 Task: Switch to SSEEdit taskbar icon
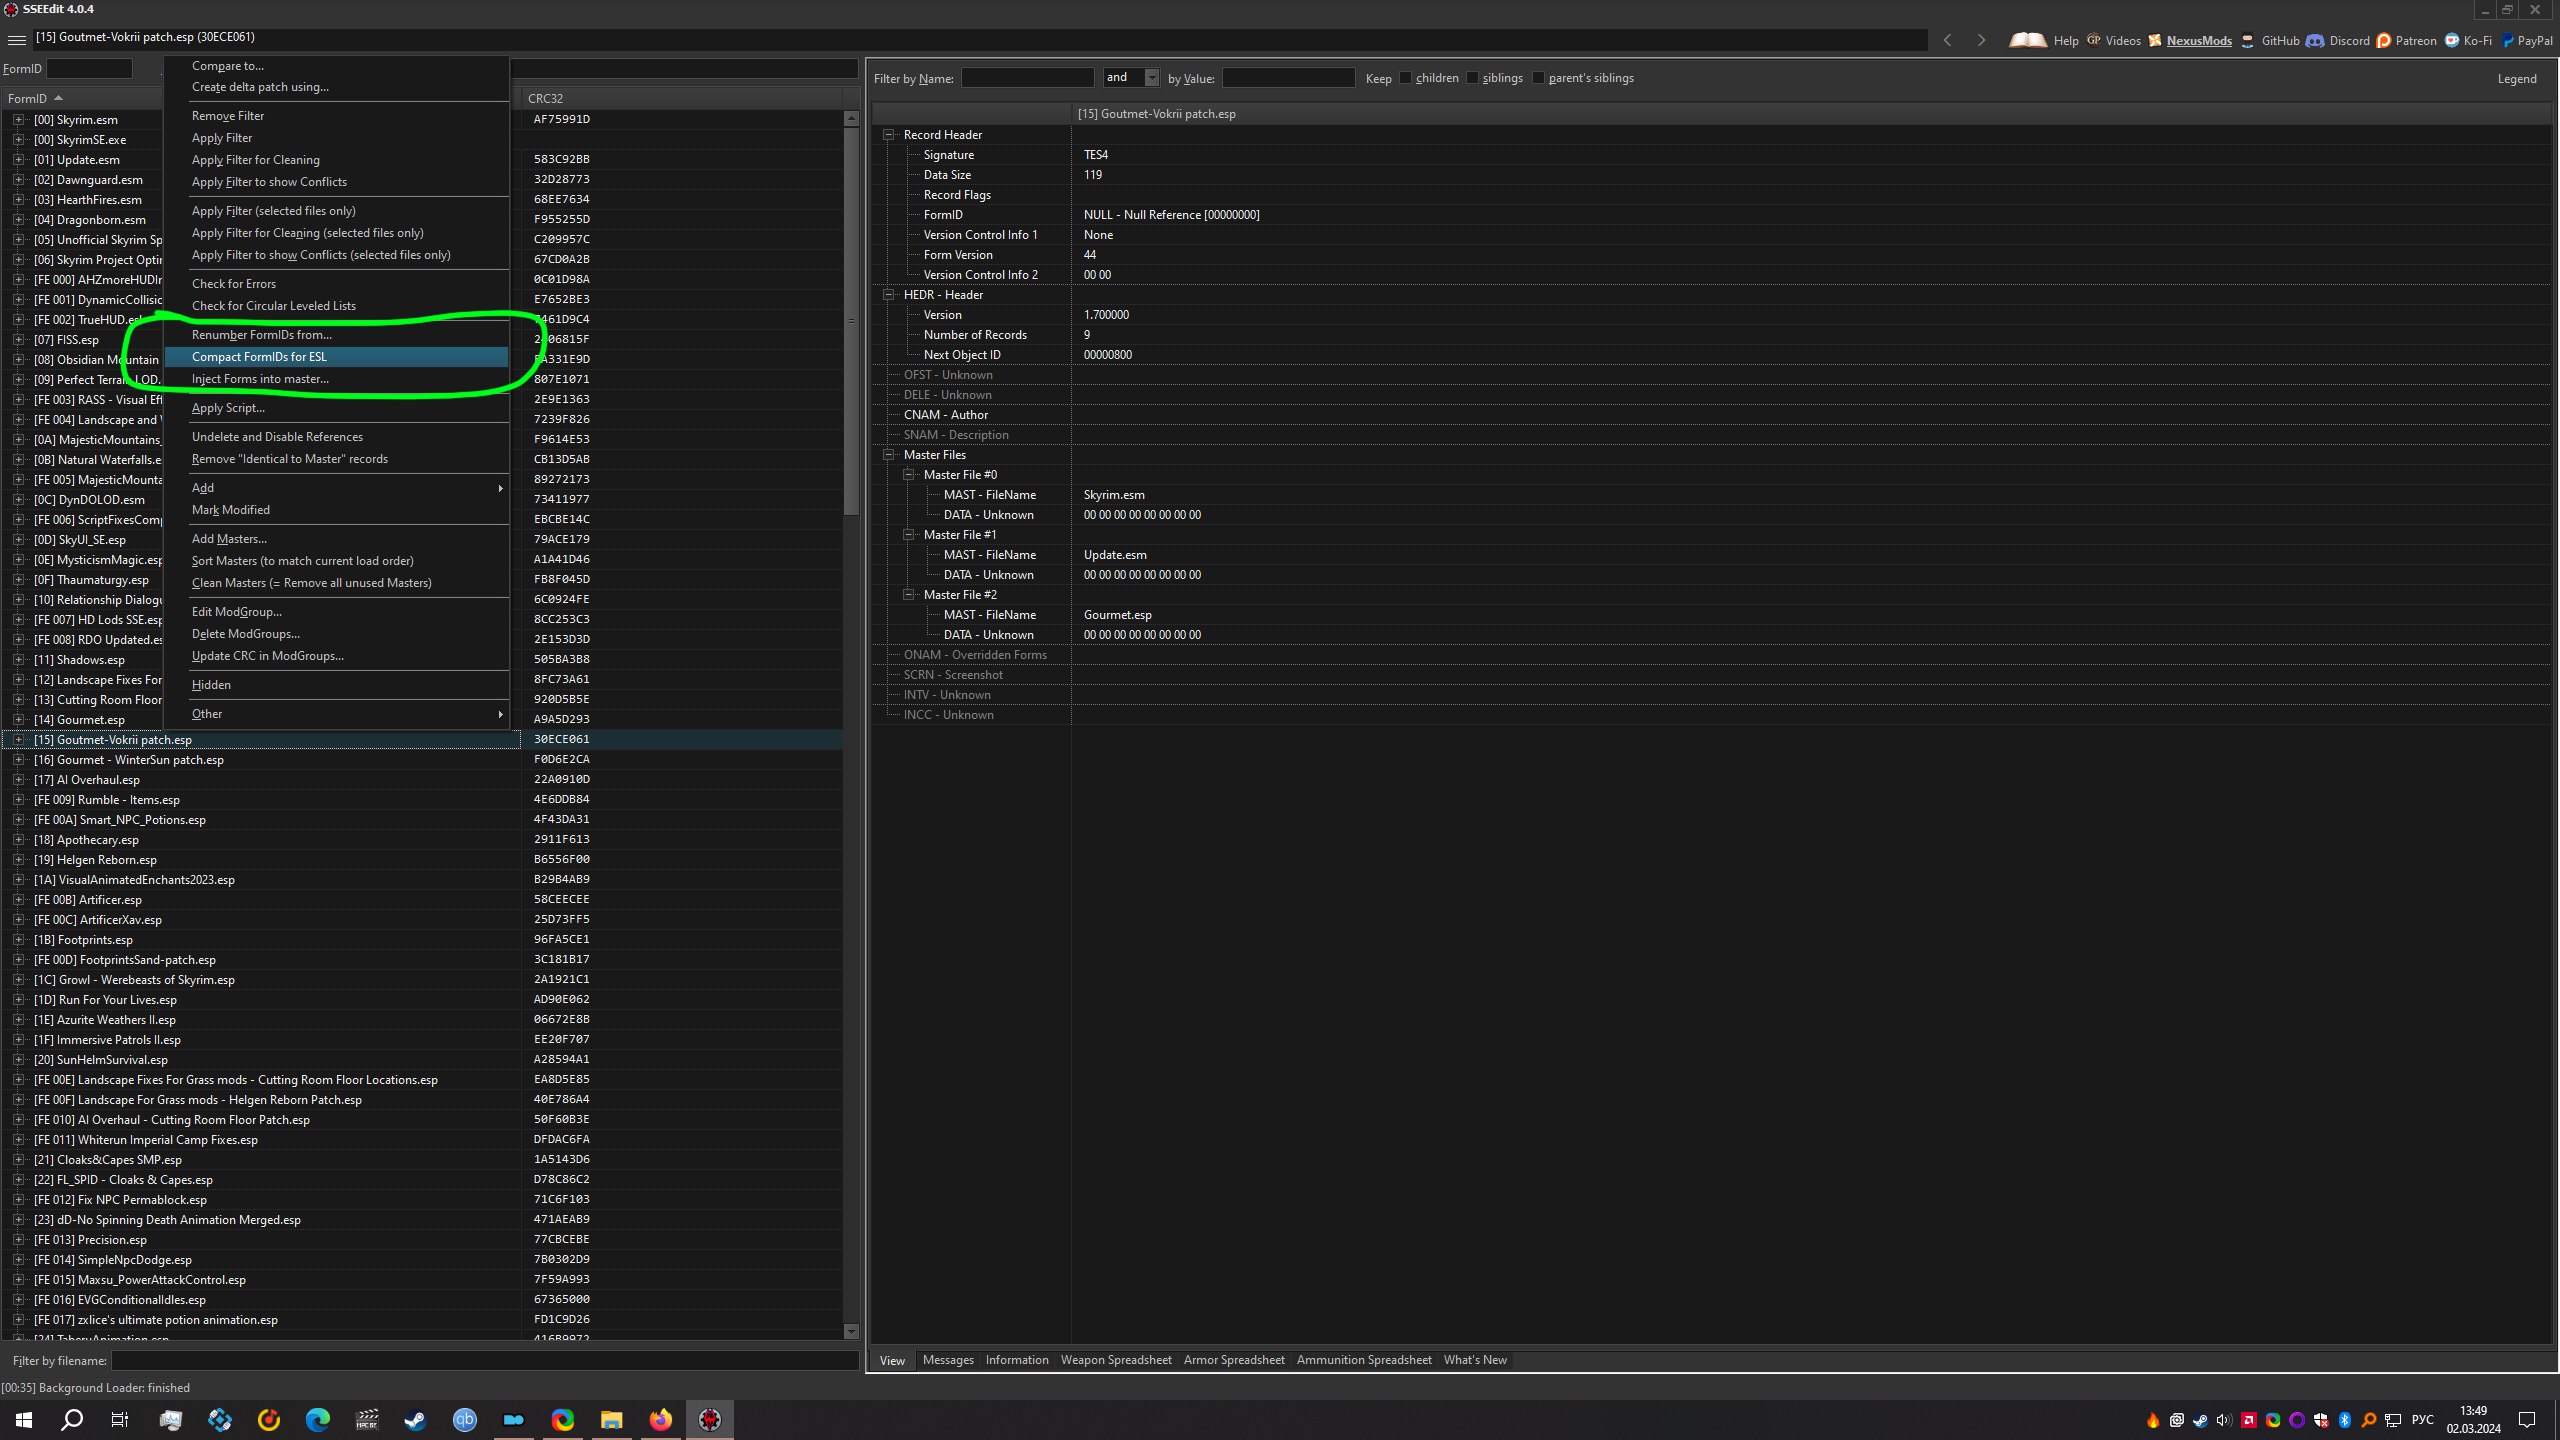(710, 1419)
